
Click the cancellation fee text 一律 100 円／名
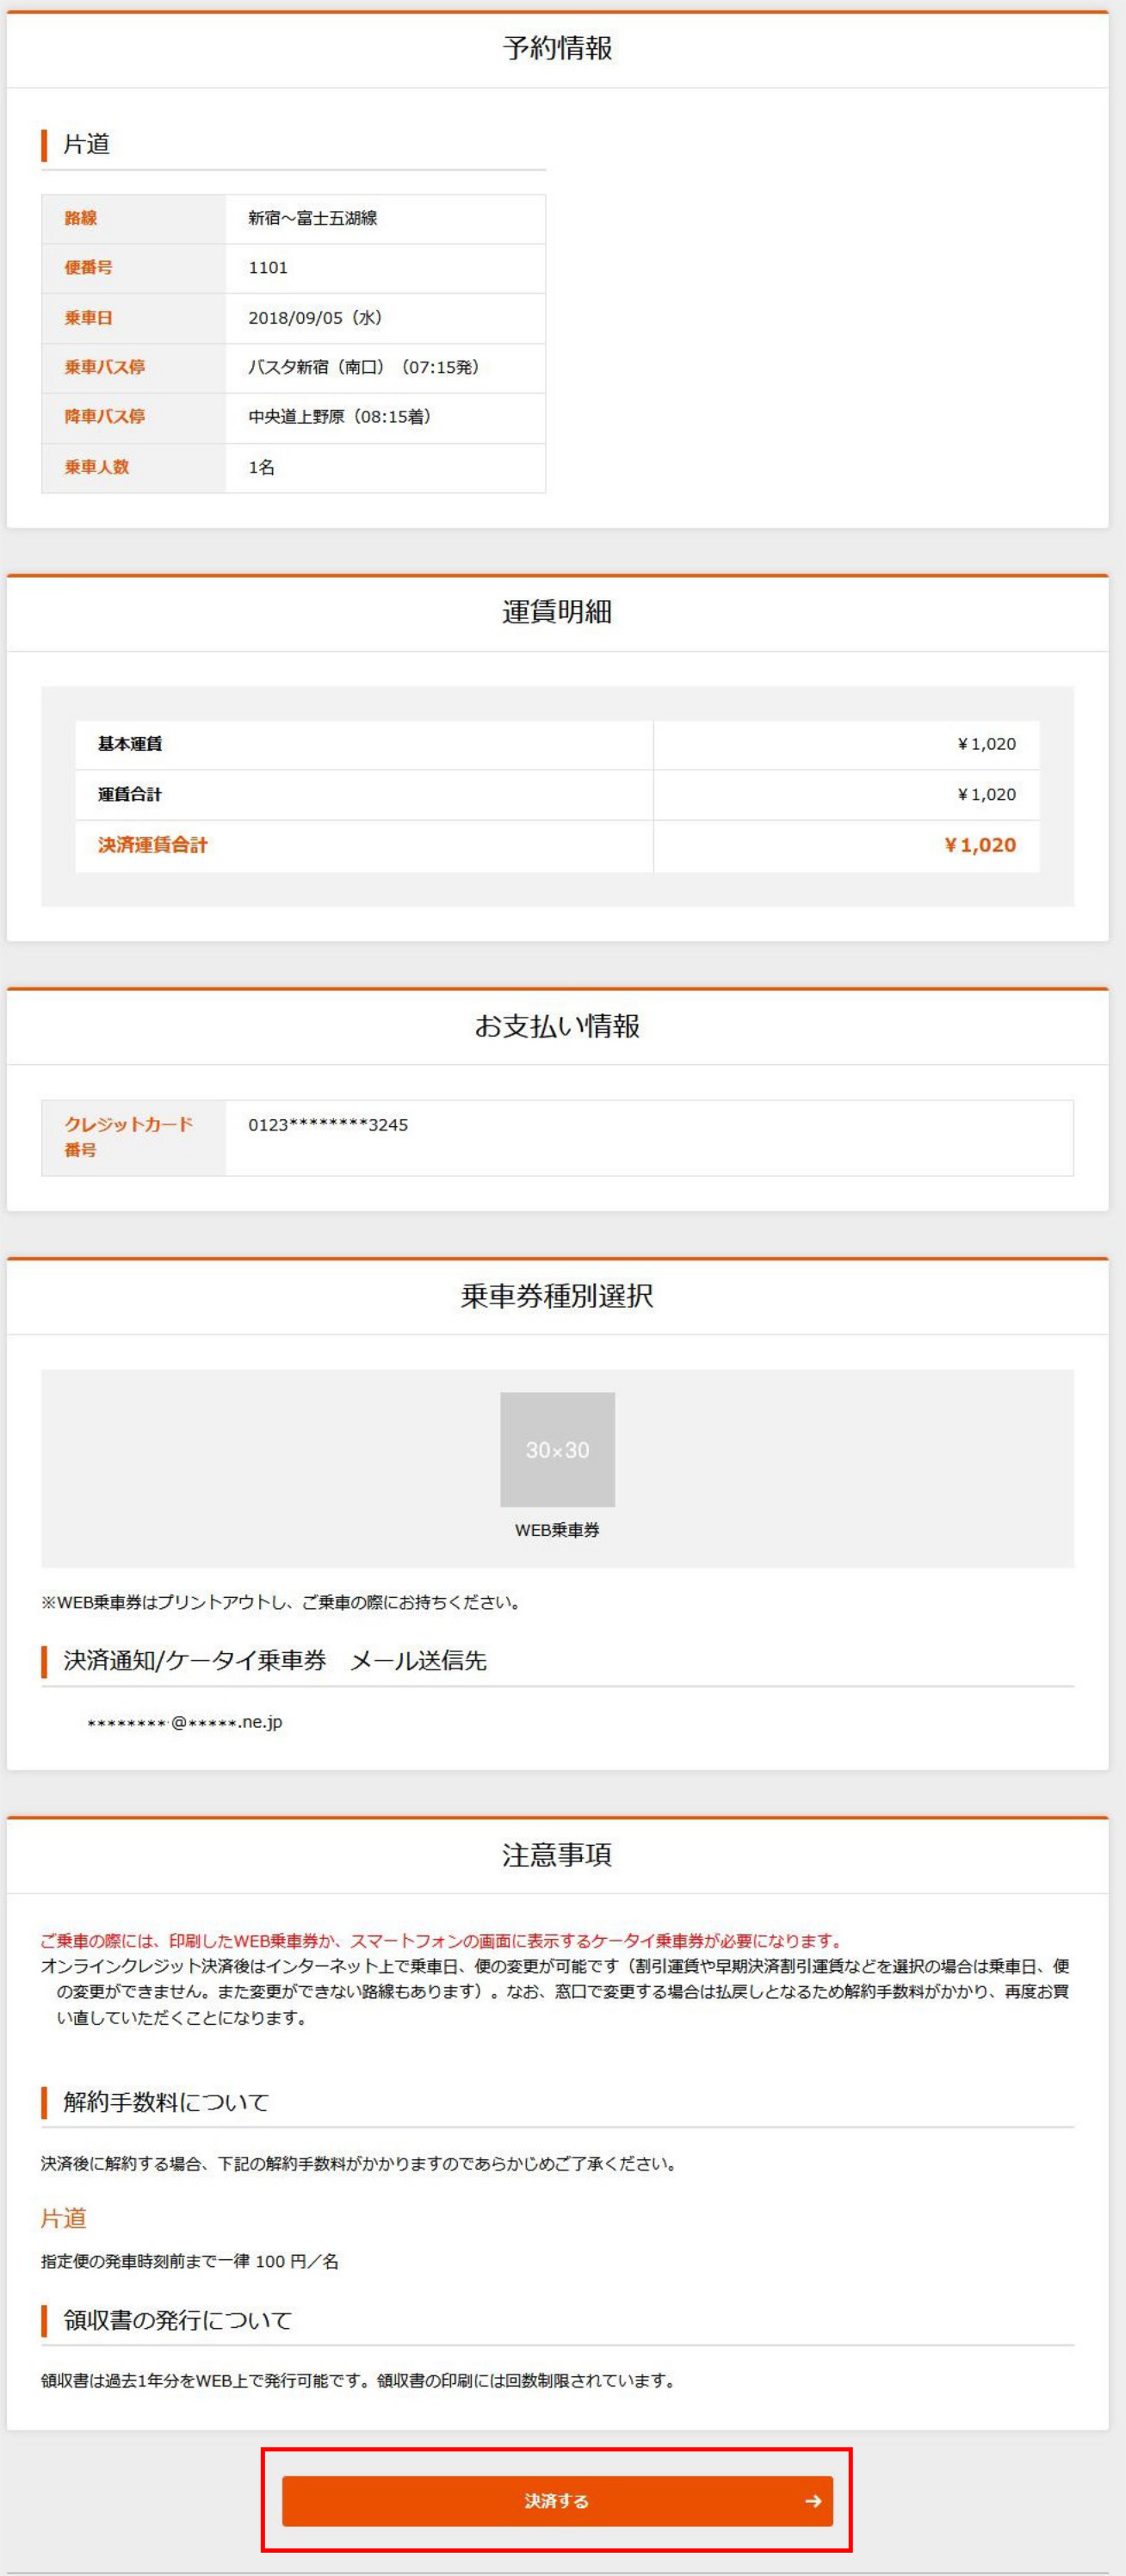tap(278, 2262)
